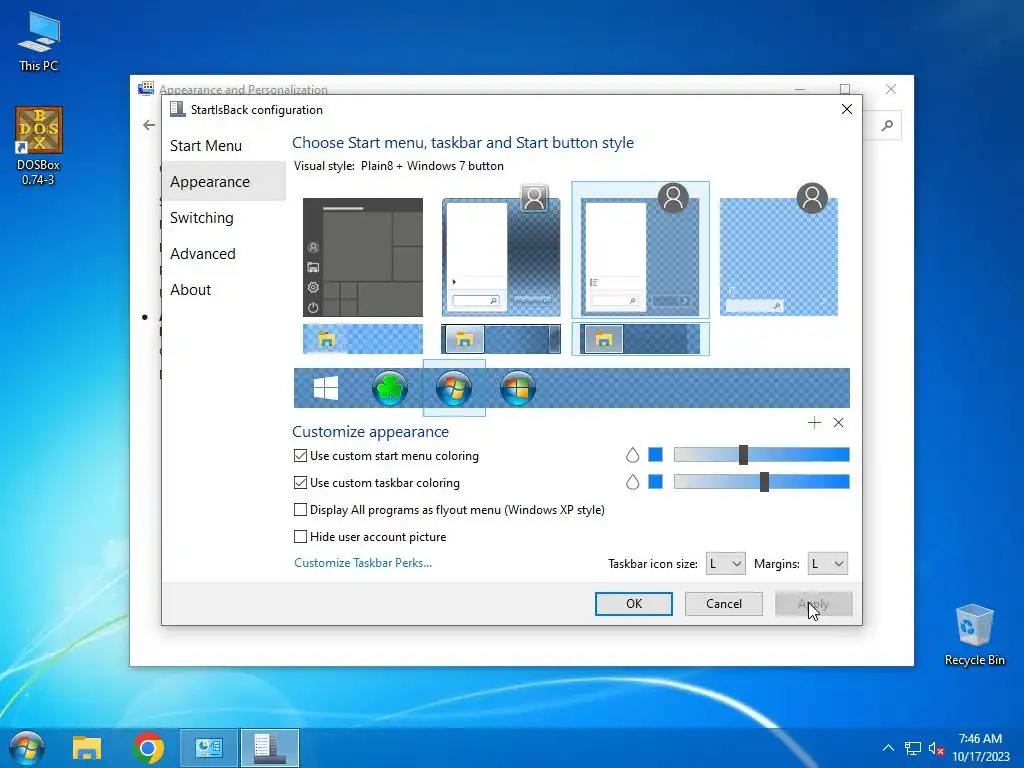Open the Advanced settings tab

[223, 253]
